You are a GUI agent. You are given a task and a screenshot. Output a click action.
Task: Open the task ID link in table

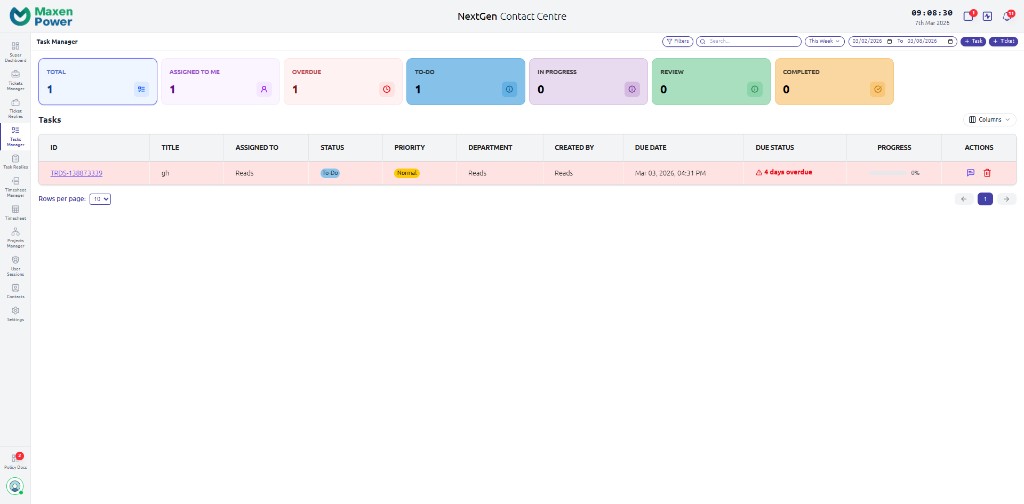point(77,173)
